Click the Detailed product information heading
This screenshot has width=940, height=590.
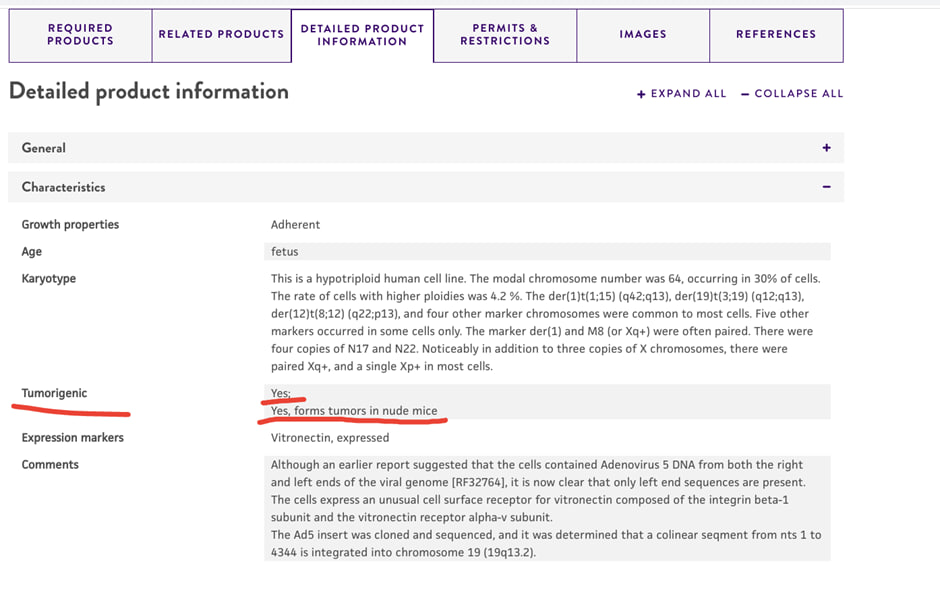point(148,92)
